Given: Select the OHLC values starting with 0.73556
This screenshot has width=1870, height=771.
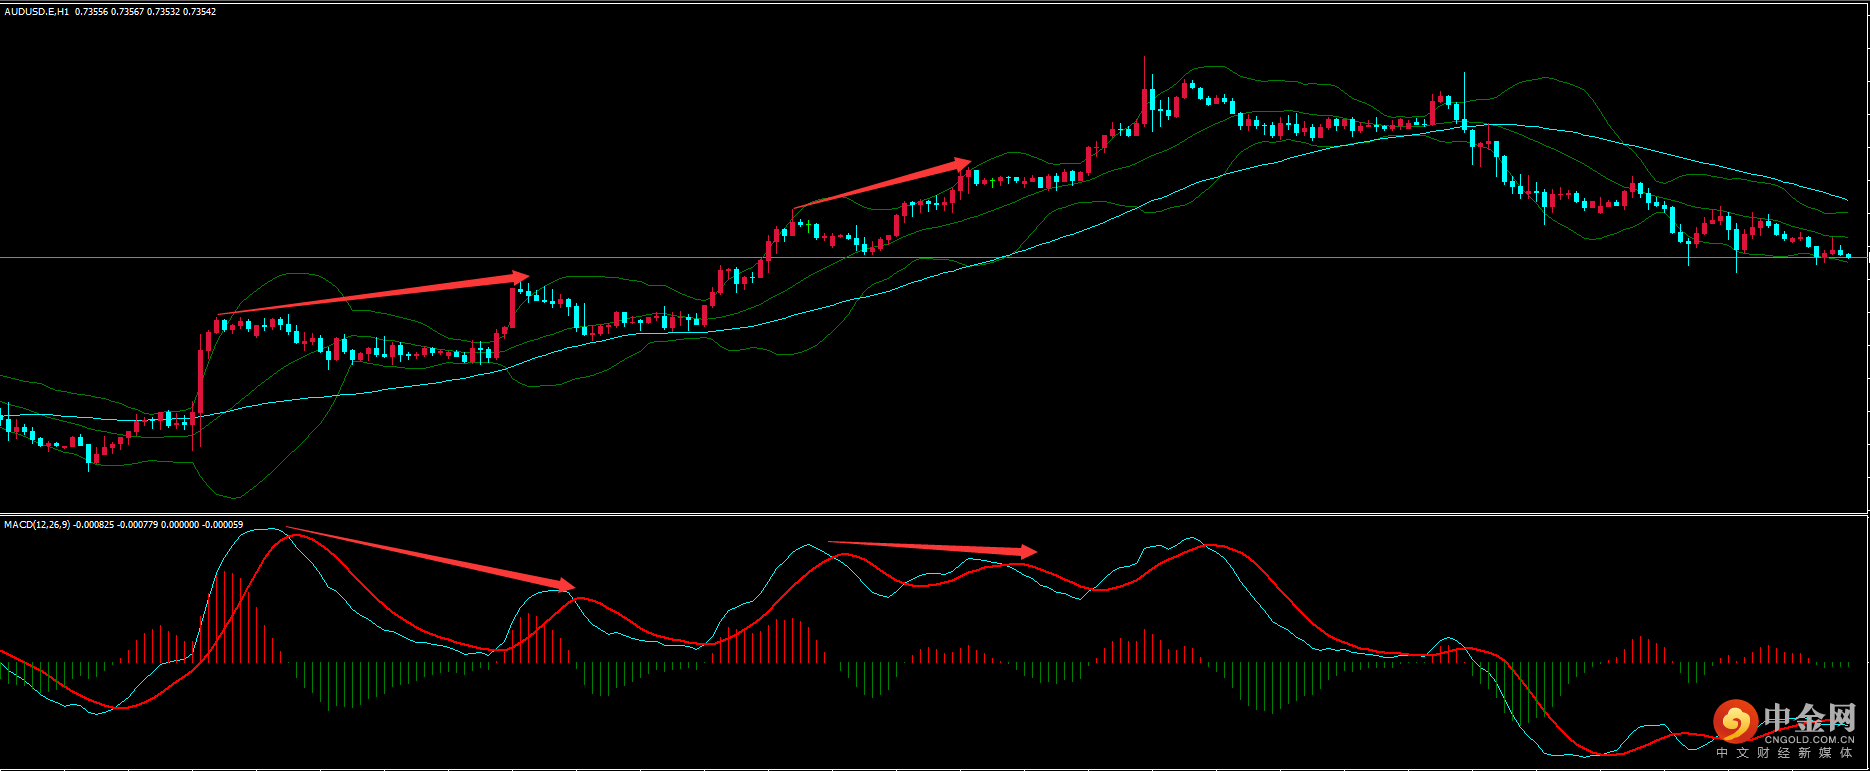Looking at the screenshot, I should pyautogui.click(x=145, y=12).
